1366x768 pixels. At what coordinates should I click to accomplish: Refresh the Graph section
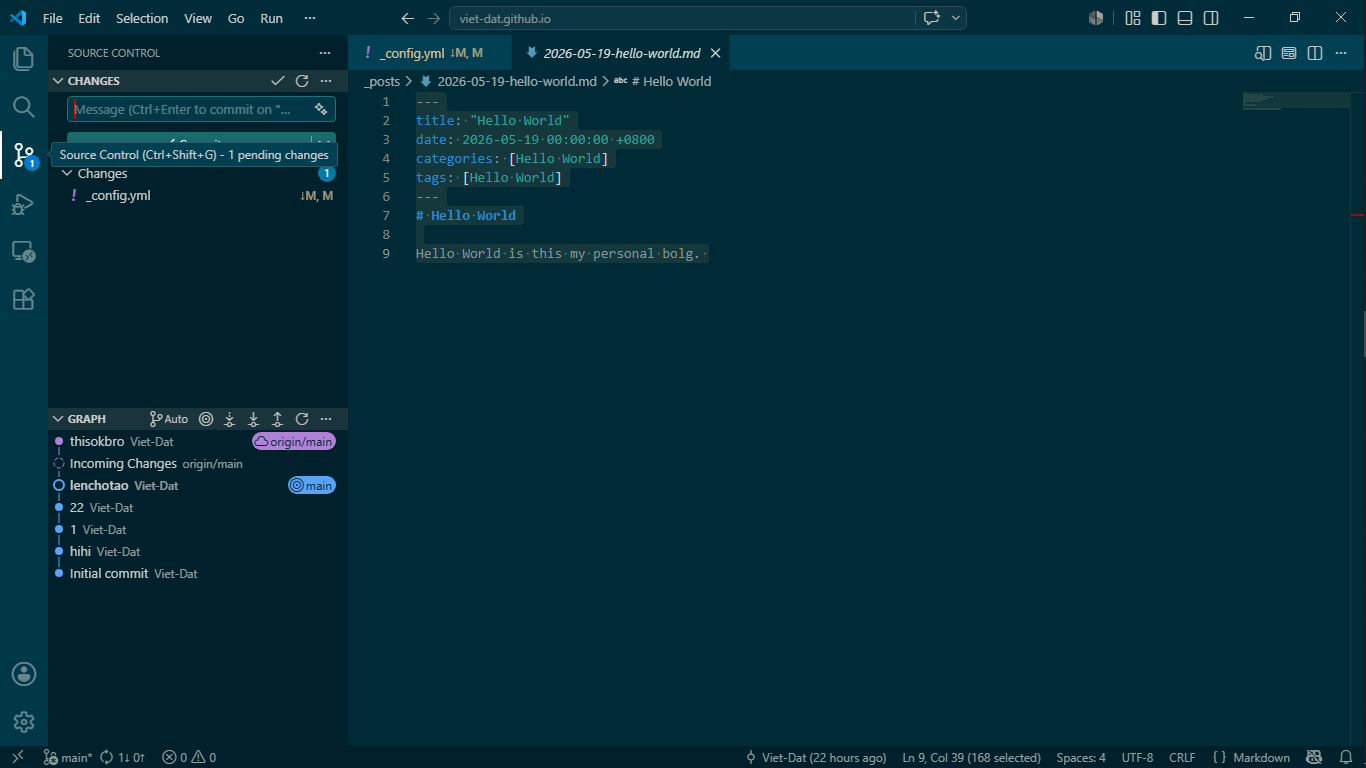[x=302, y=419]
